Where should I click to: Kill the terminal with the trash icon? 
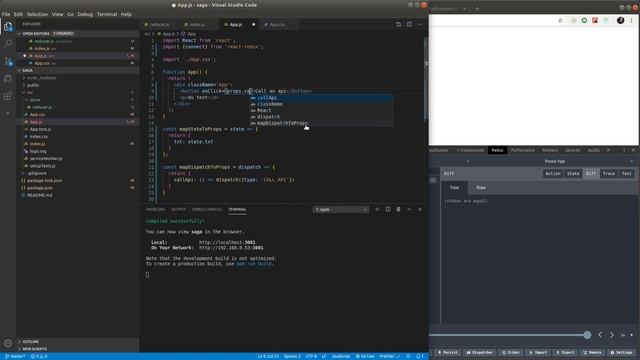click(398, 209)
